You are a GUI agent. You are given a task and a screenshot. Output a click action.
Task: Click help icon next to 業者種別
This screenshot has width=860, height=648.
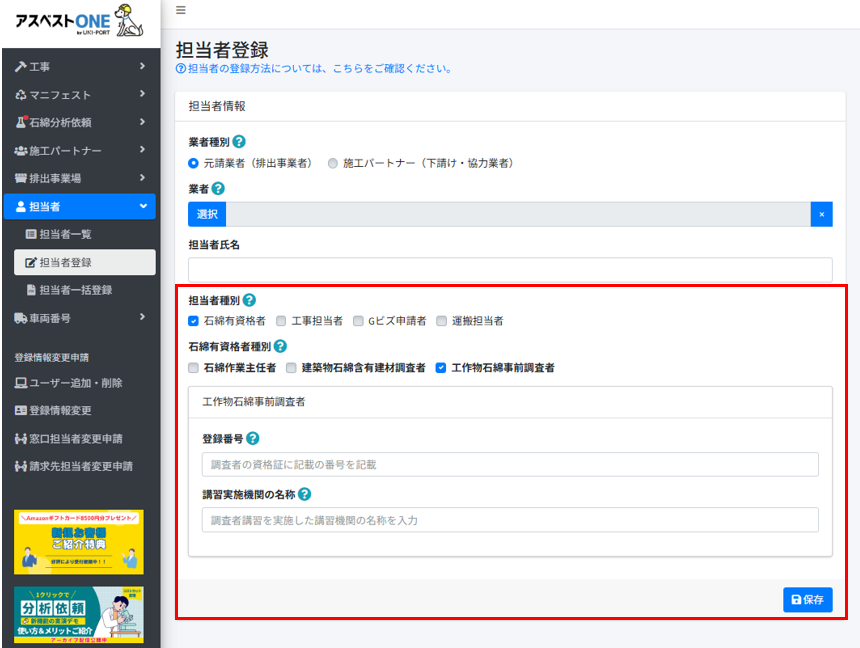[x=239, y=143]
